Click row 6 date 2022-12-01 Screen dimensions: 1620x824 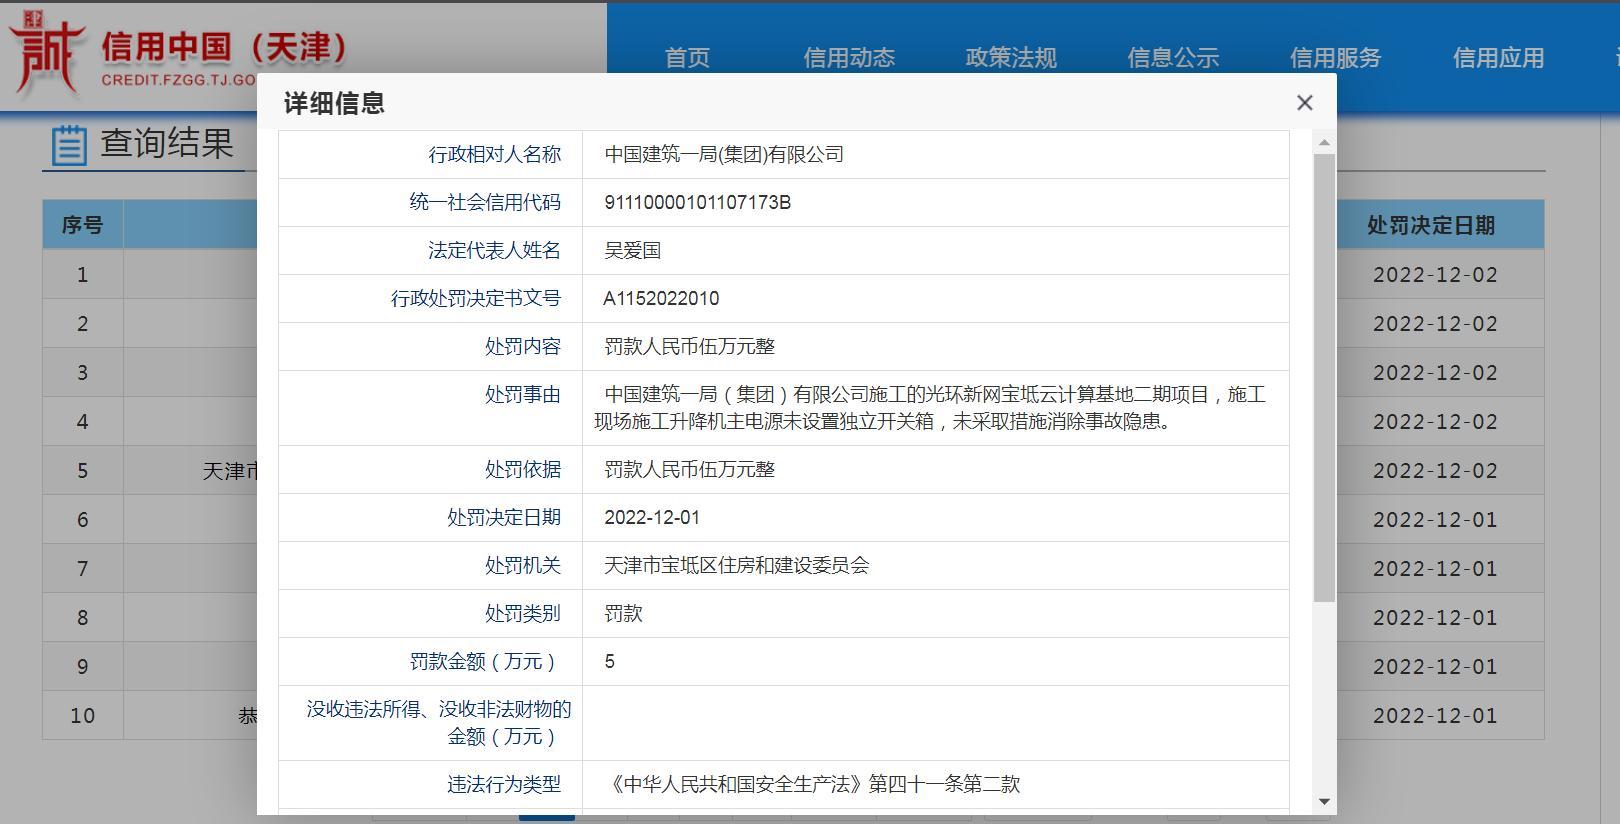point(1435,520)
